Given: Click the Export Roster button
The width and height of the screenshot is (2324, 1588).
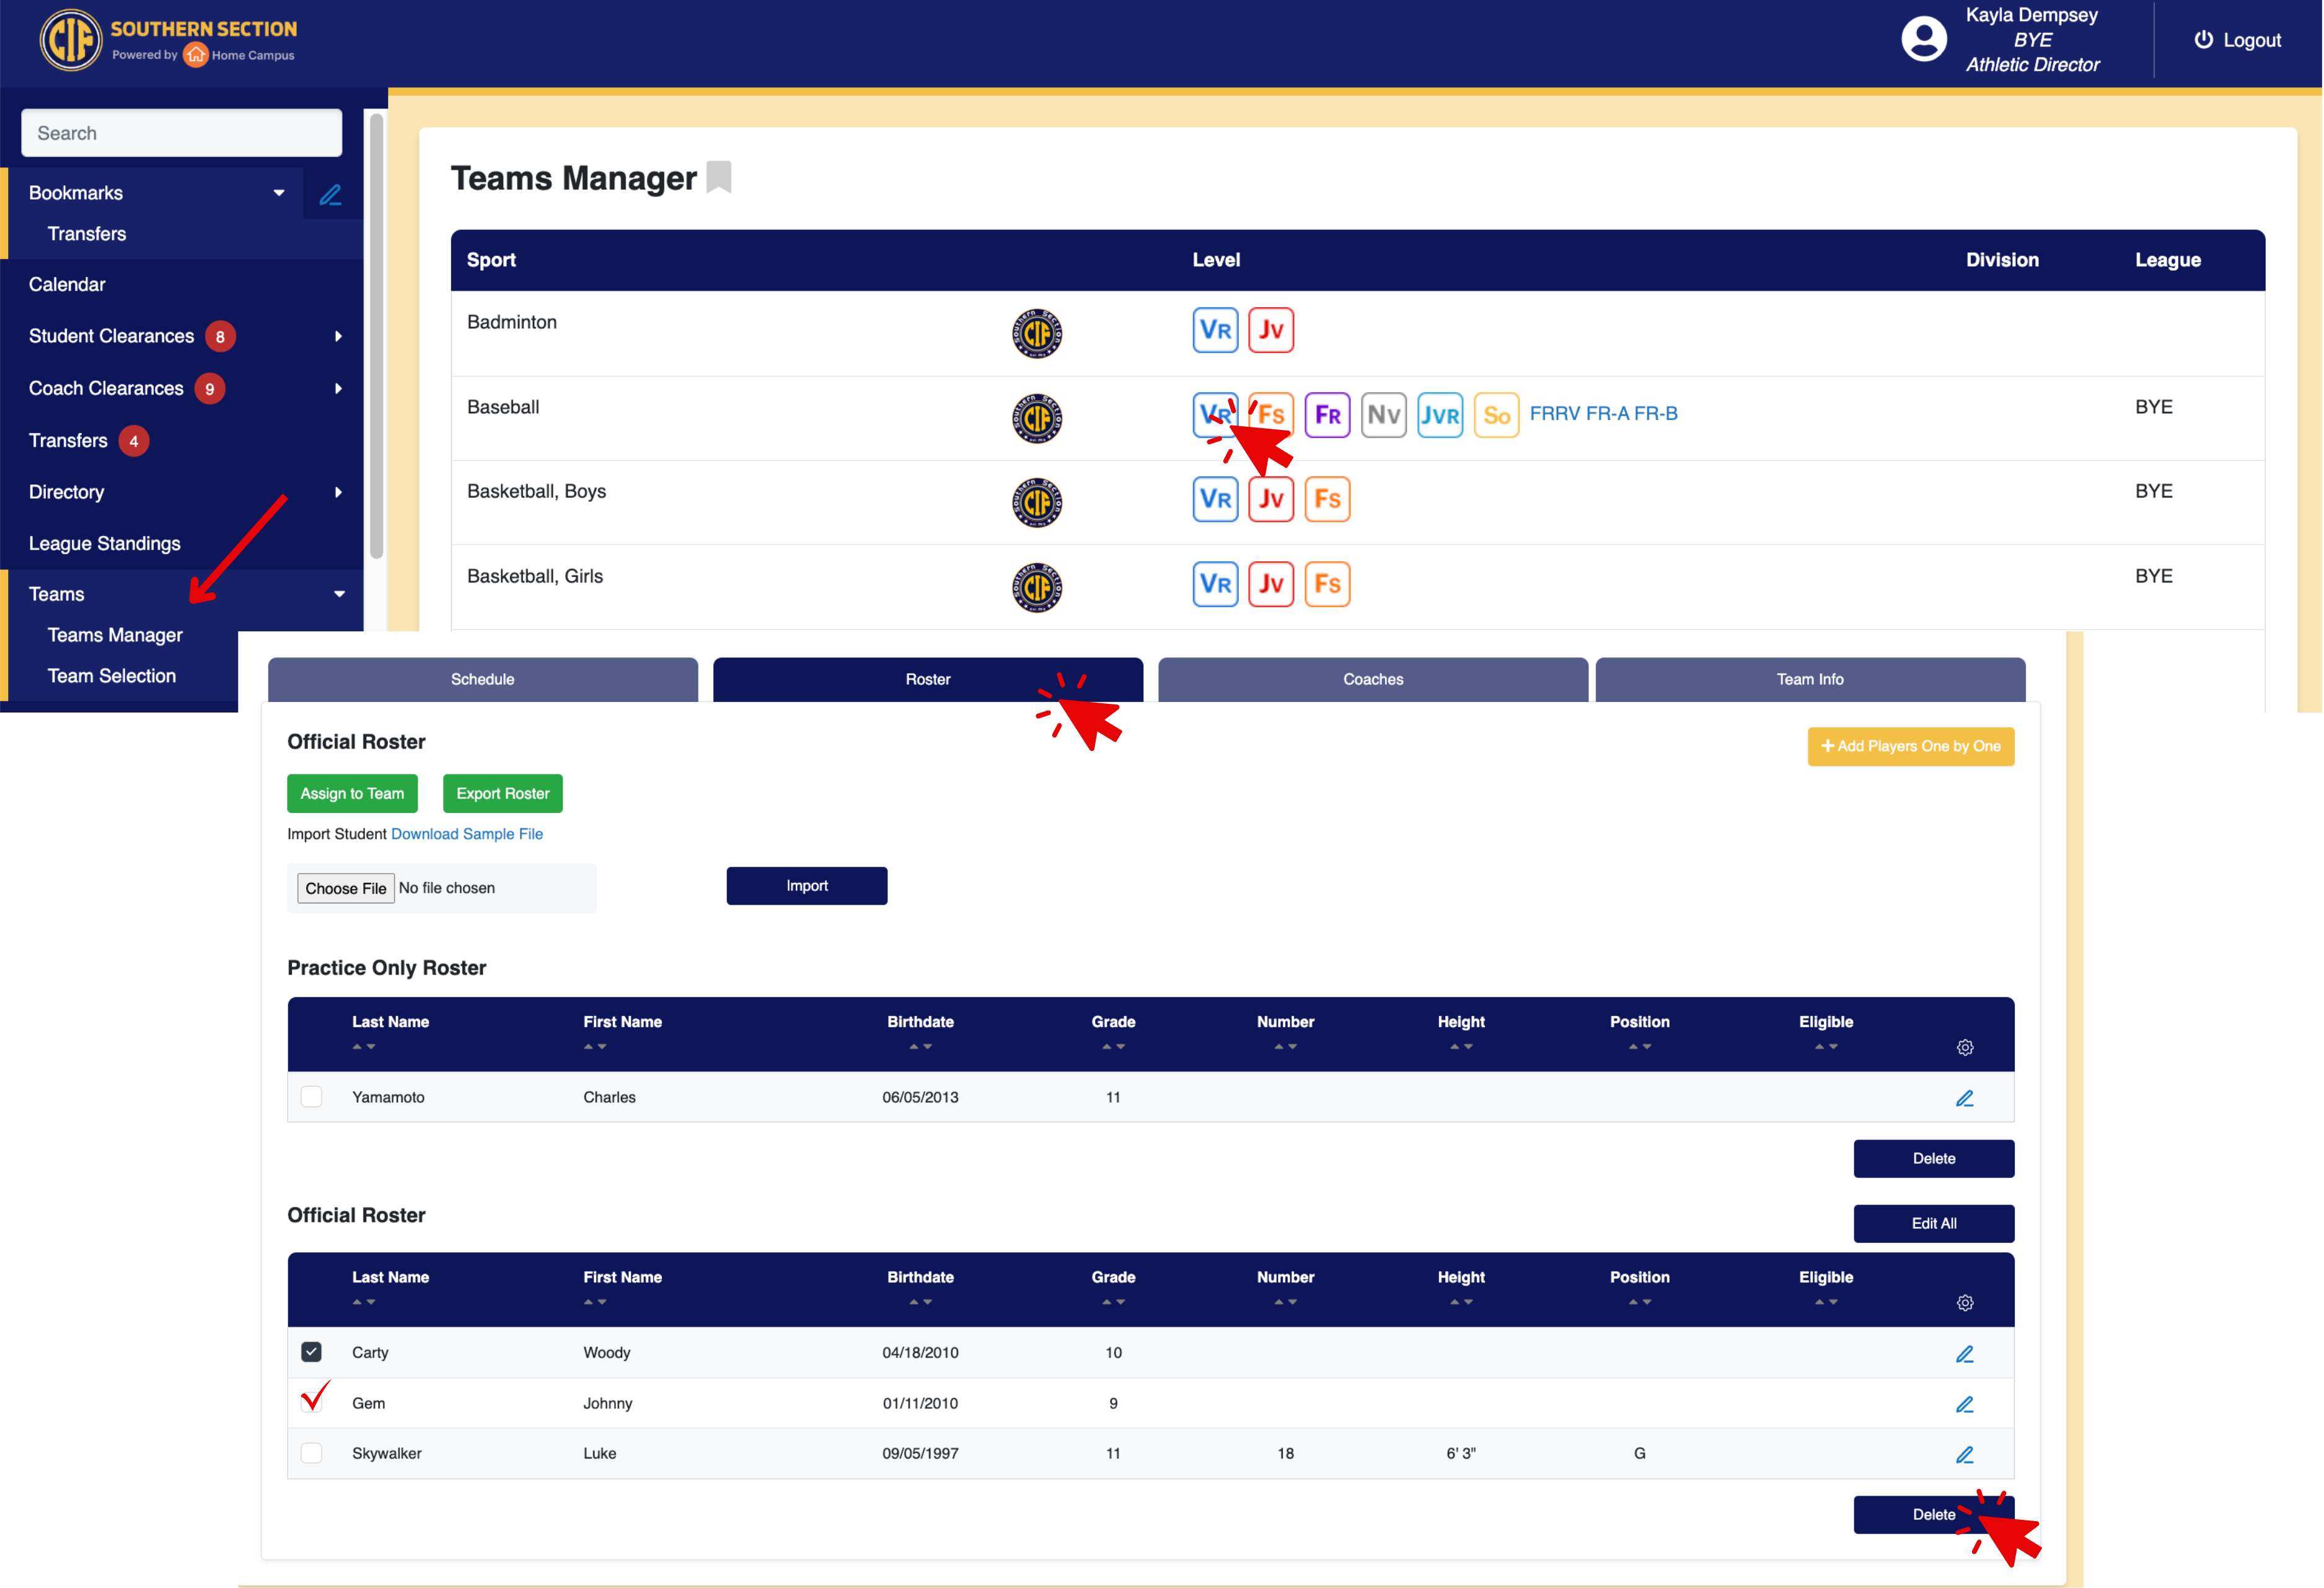Looking at the screenshot, I should pos(502,794).
